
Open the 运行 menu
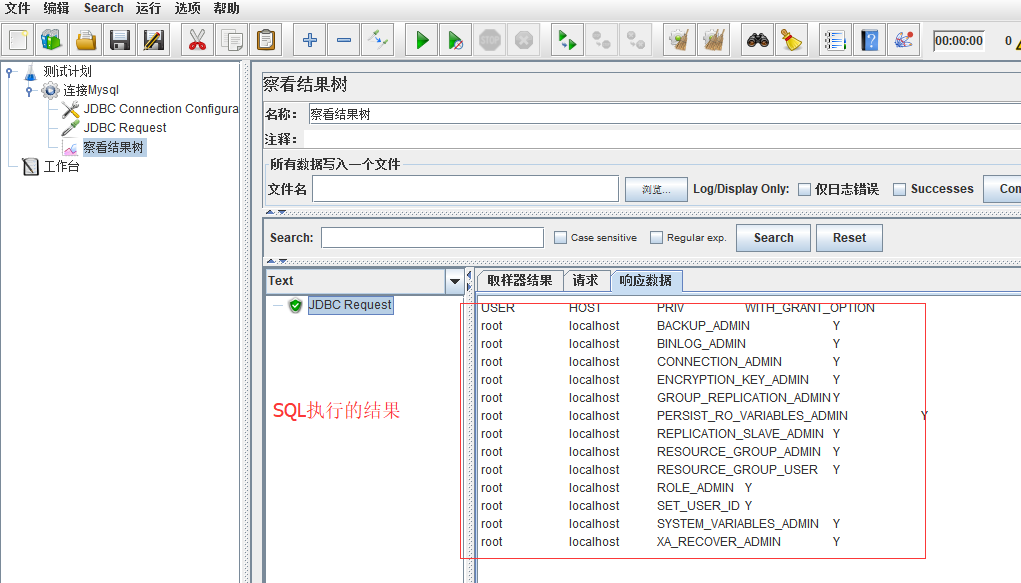coord(148,8)
